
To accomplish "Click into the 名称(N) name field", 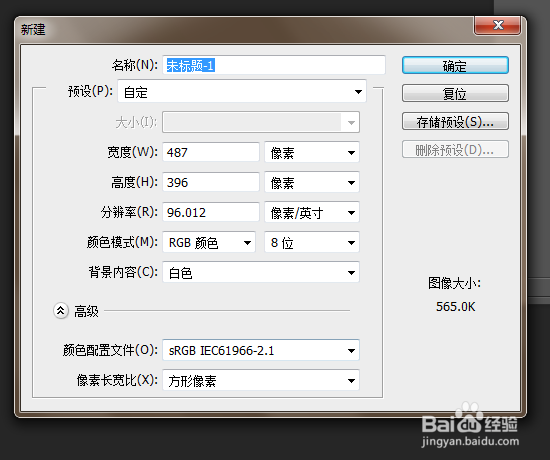I will 274,65.
